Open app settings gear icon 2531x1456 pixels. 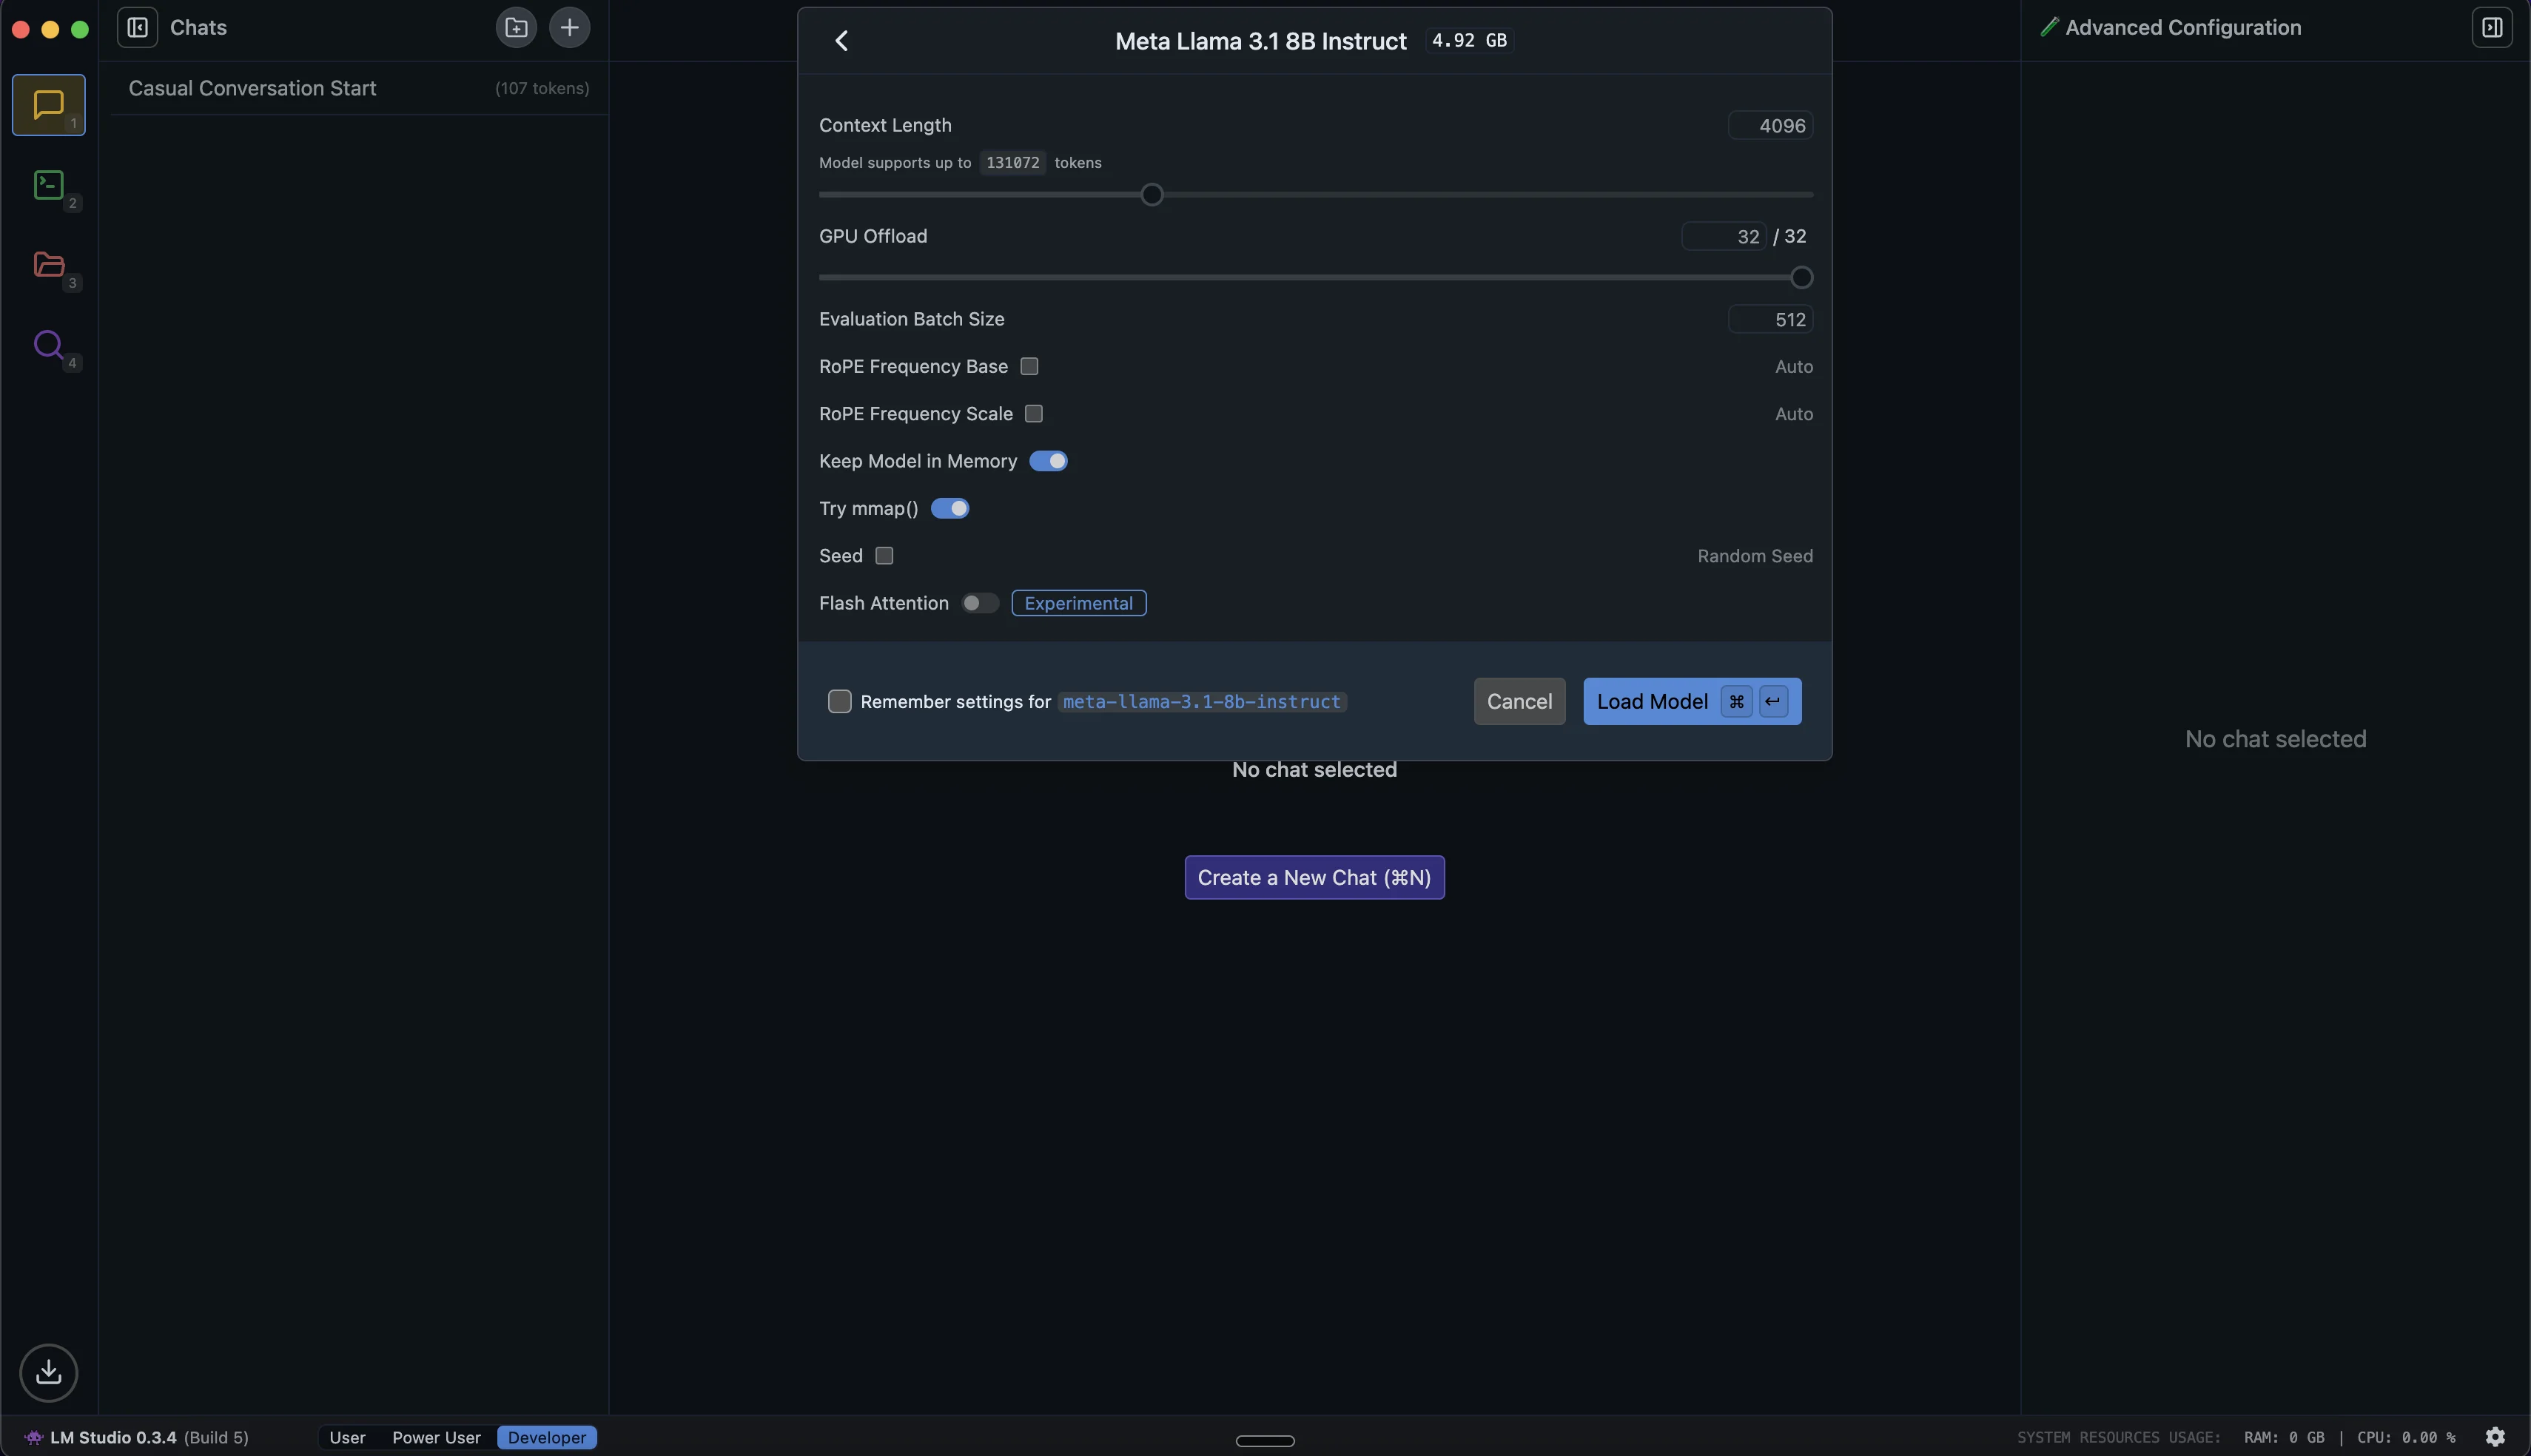coord(2495,1437)
